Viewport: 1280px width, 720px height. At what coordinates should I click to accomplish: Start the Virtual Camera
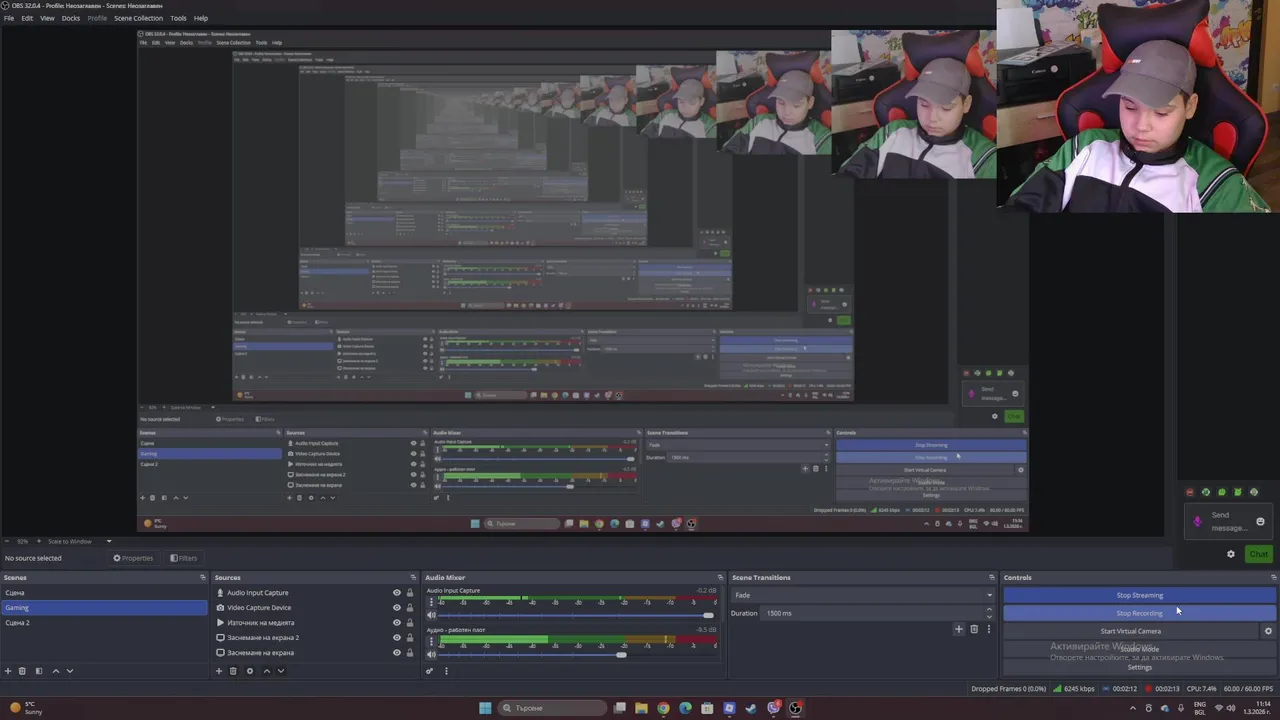1131,631
